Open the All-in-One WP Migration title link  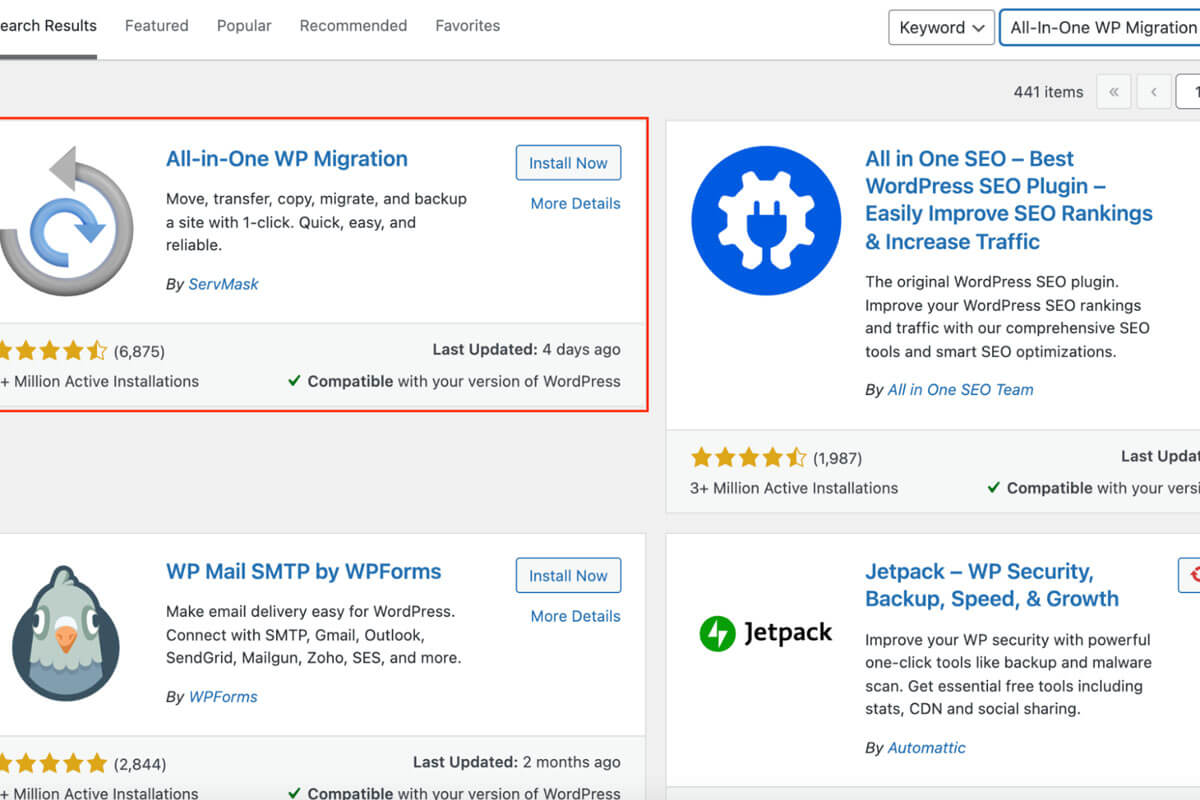(x=287, y=159)
